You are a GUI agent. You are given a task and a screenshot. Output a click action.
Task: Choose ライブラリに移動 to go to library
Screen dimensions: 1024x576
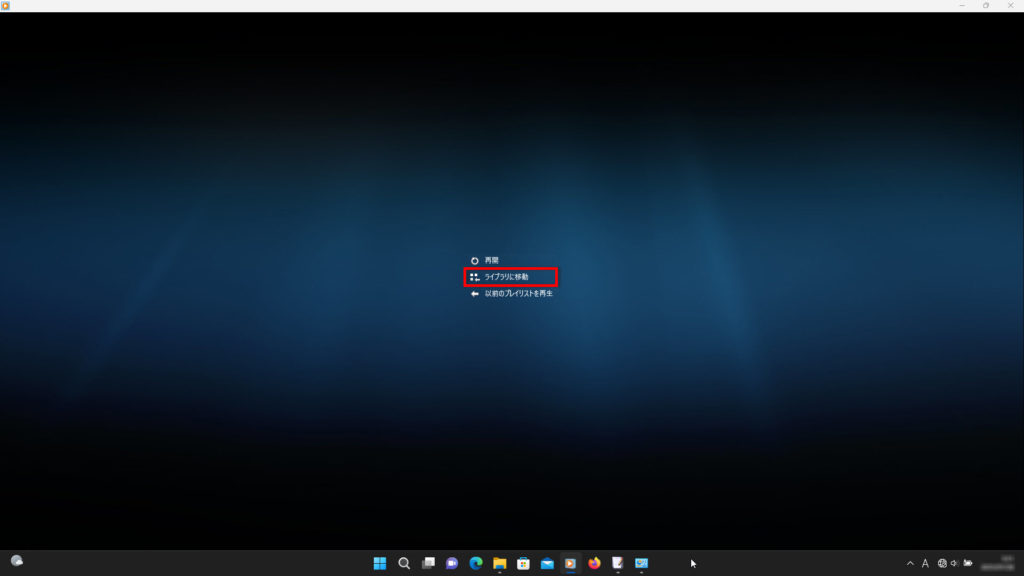506,276
